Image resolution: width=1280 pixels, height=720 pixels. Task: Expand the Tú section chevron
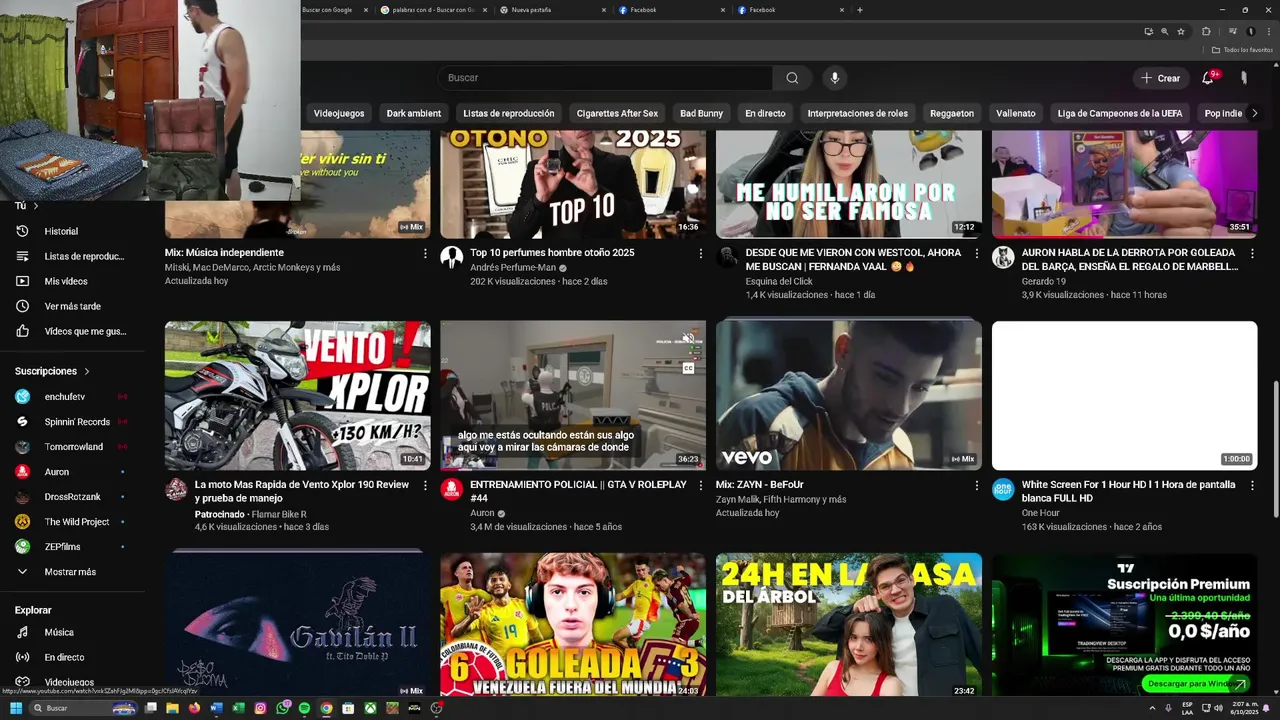pyautogui.click(x=36, y=206)
